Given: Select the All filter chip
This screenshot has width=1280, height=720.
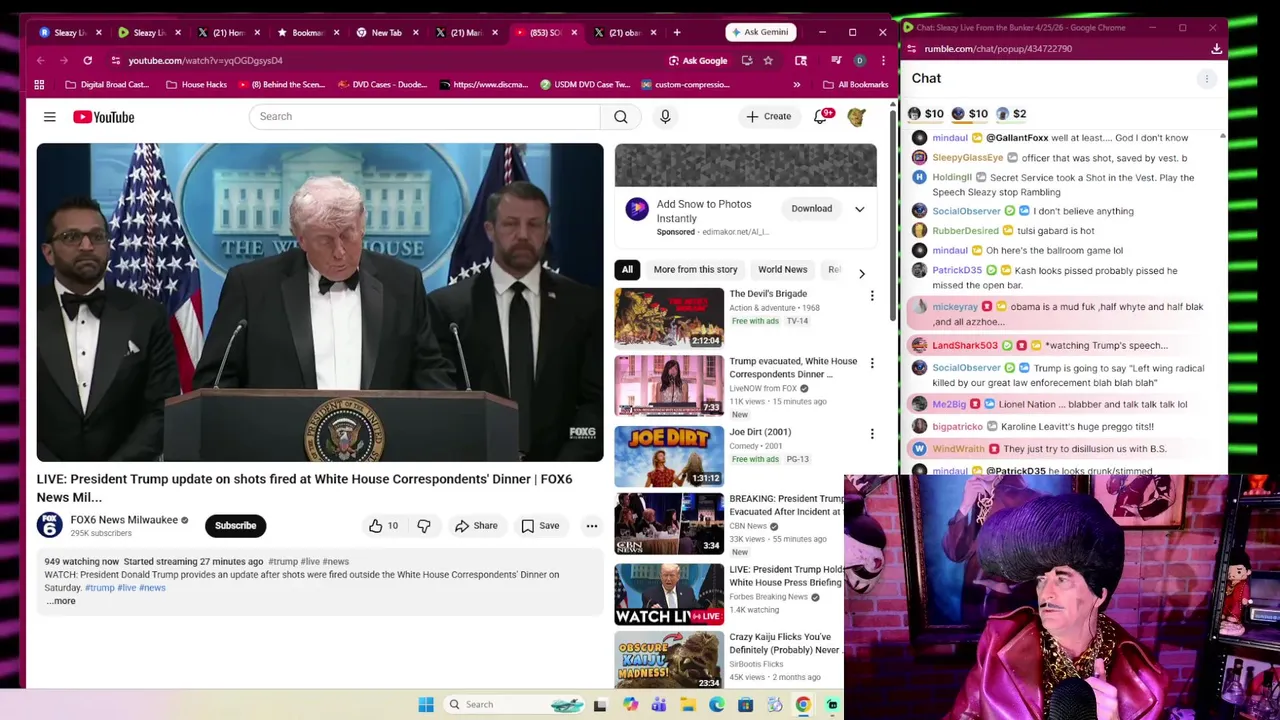Looking at the screenshot, I should coord(627,270).
